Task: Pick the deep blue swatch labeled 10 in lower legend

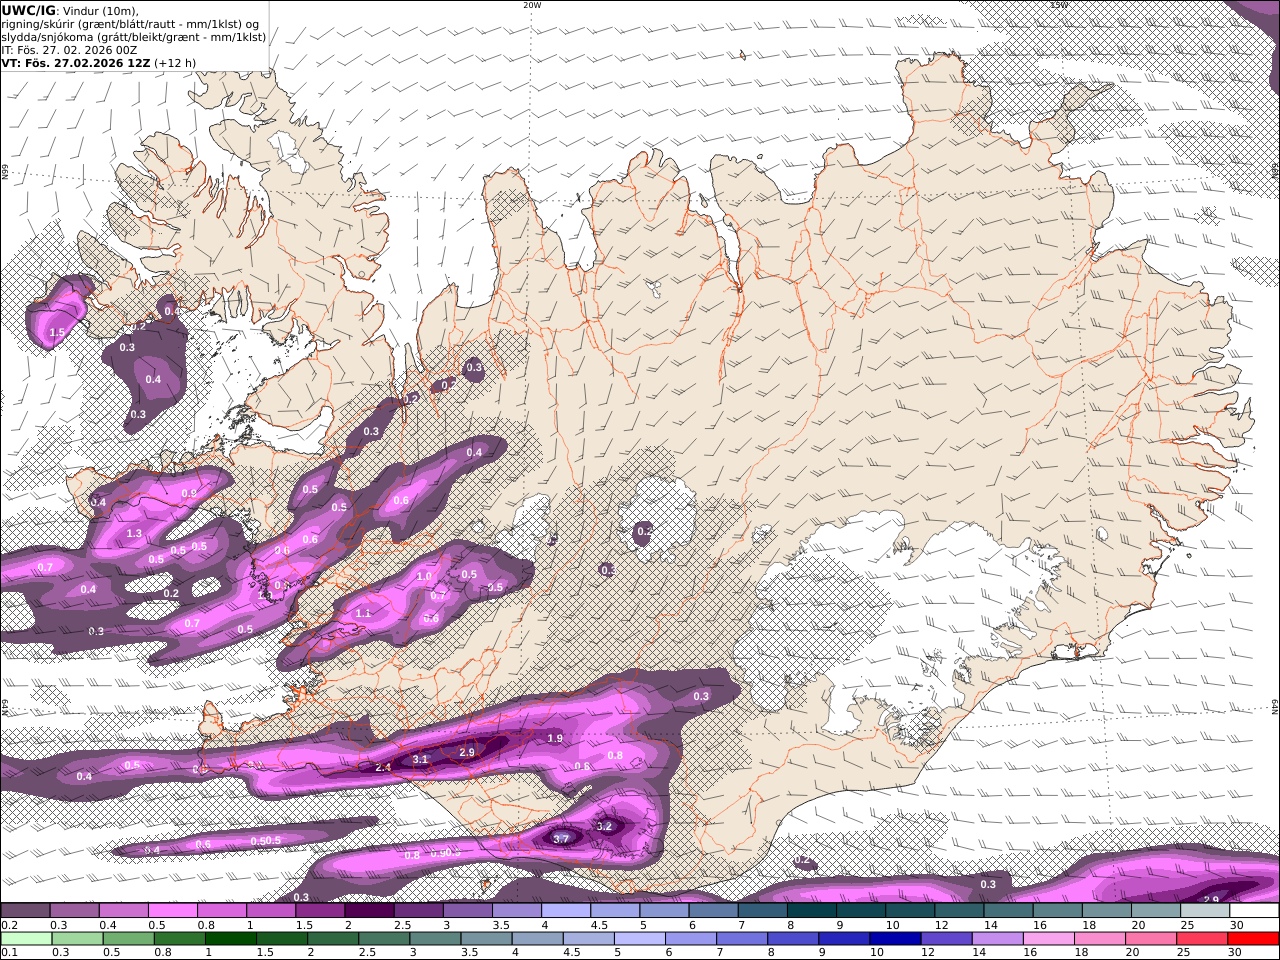Action: [894, 939]
